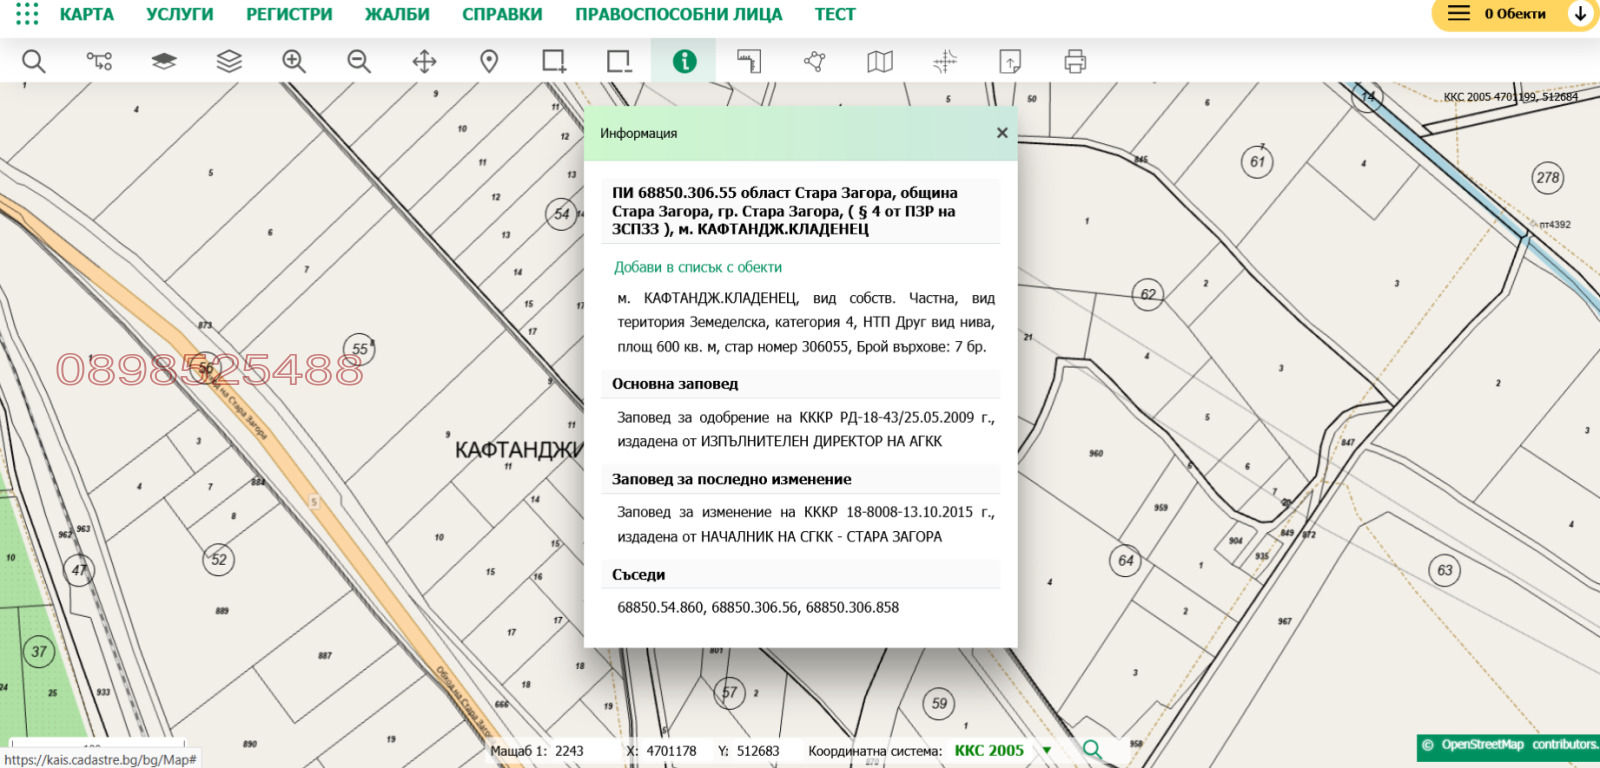Click 'Добави в списък с обекти' link
This screenshot has width=1600, height=768.
click(698, 267)
